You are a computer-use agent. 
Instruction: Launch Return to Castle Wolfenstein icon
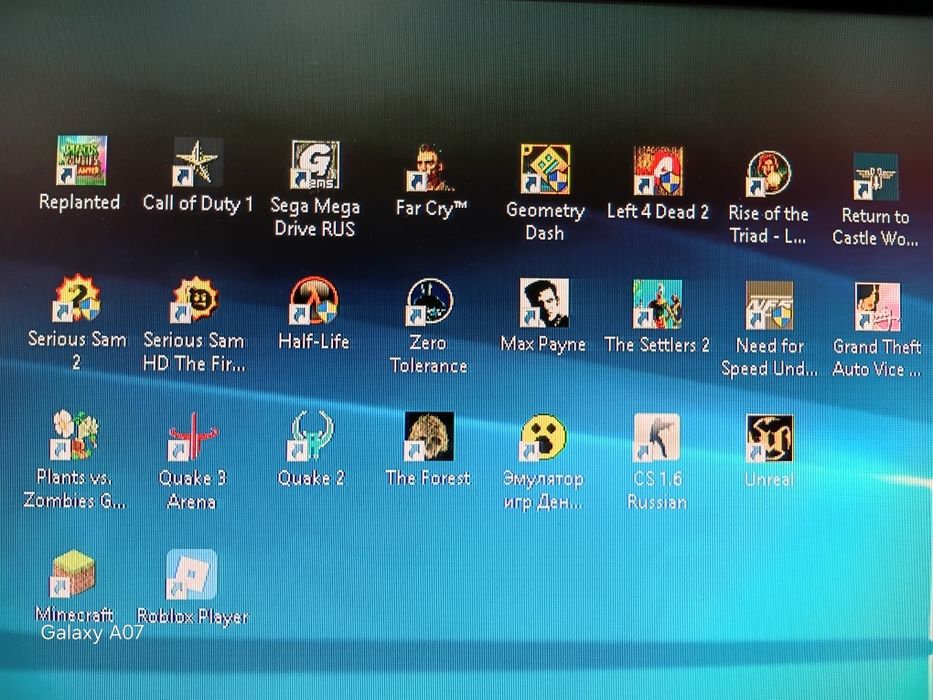pyautogui.click(x=875, y=177)
